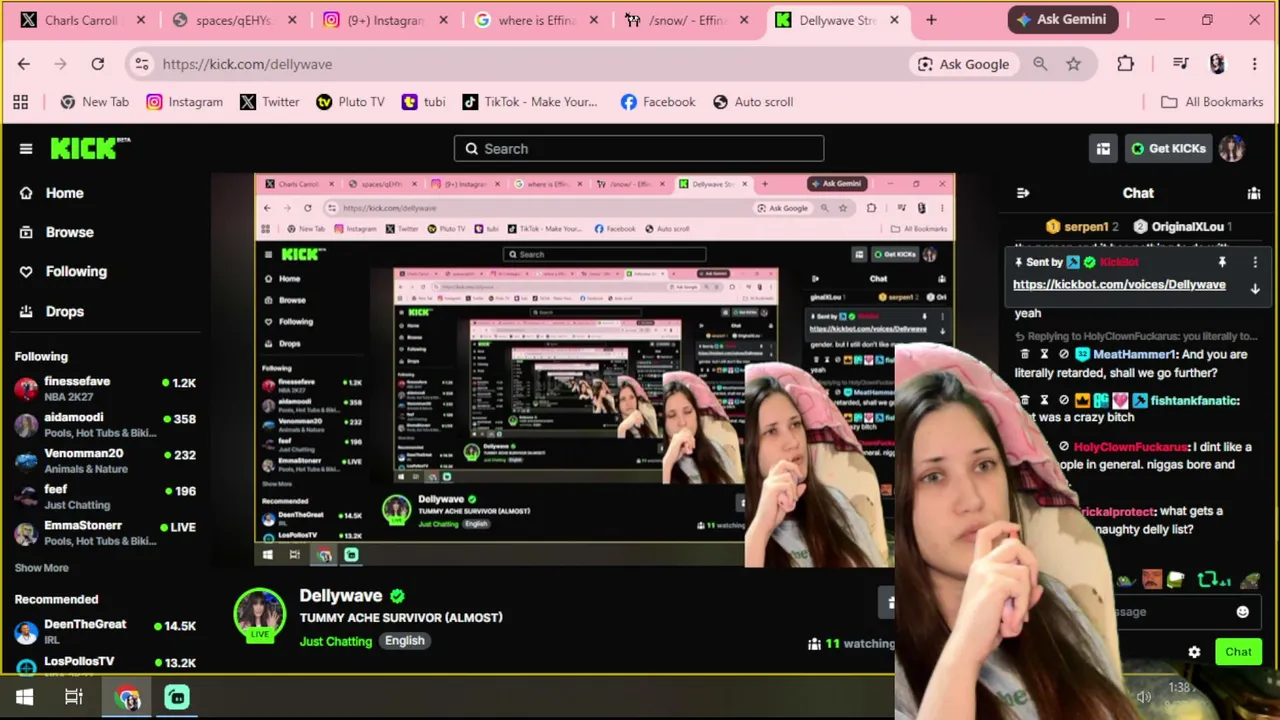Screen dimensions: 1280x720
Task: Open EmmaStonerr channel in Following list
Action: point(105,533)
